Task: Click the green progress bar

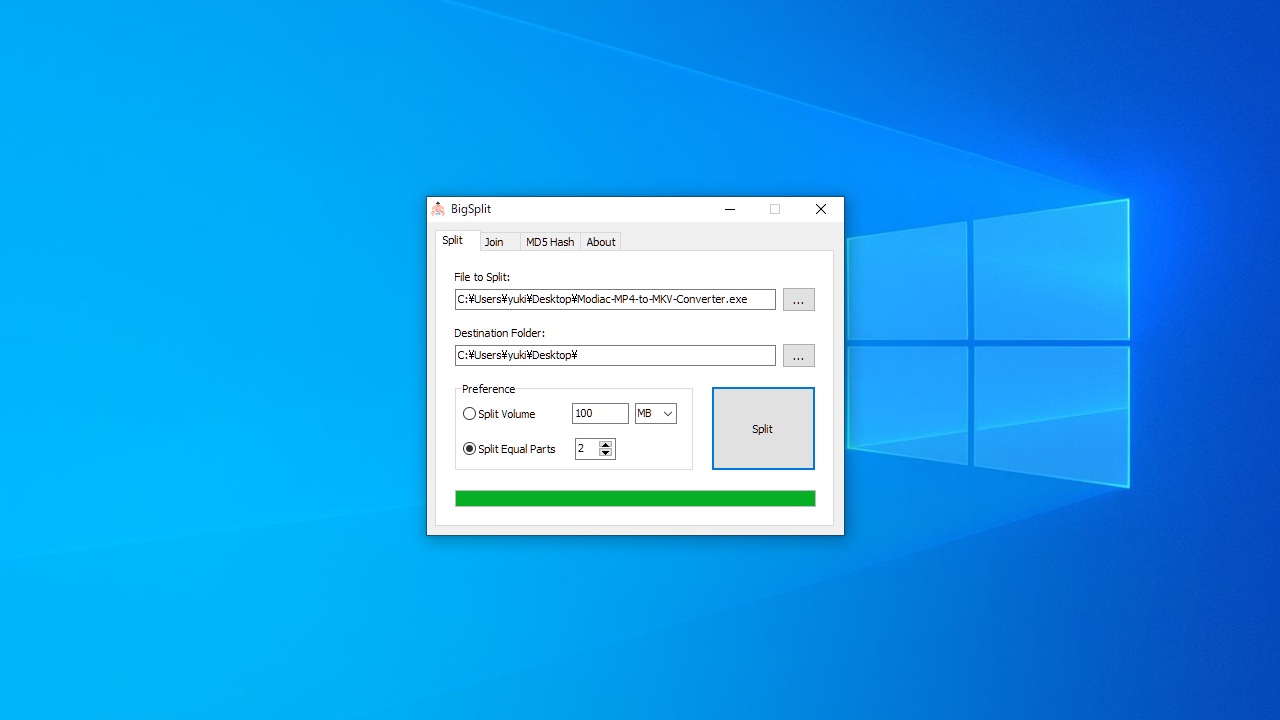Action: pos(635,498)
